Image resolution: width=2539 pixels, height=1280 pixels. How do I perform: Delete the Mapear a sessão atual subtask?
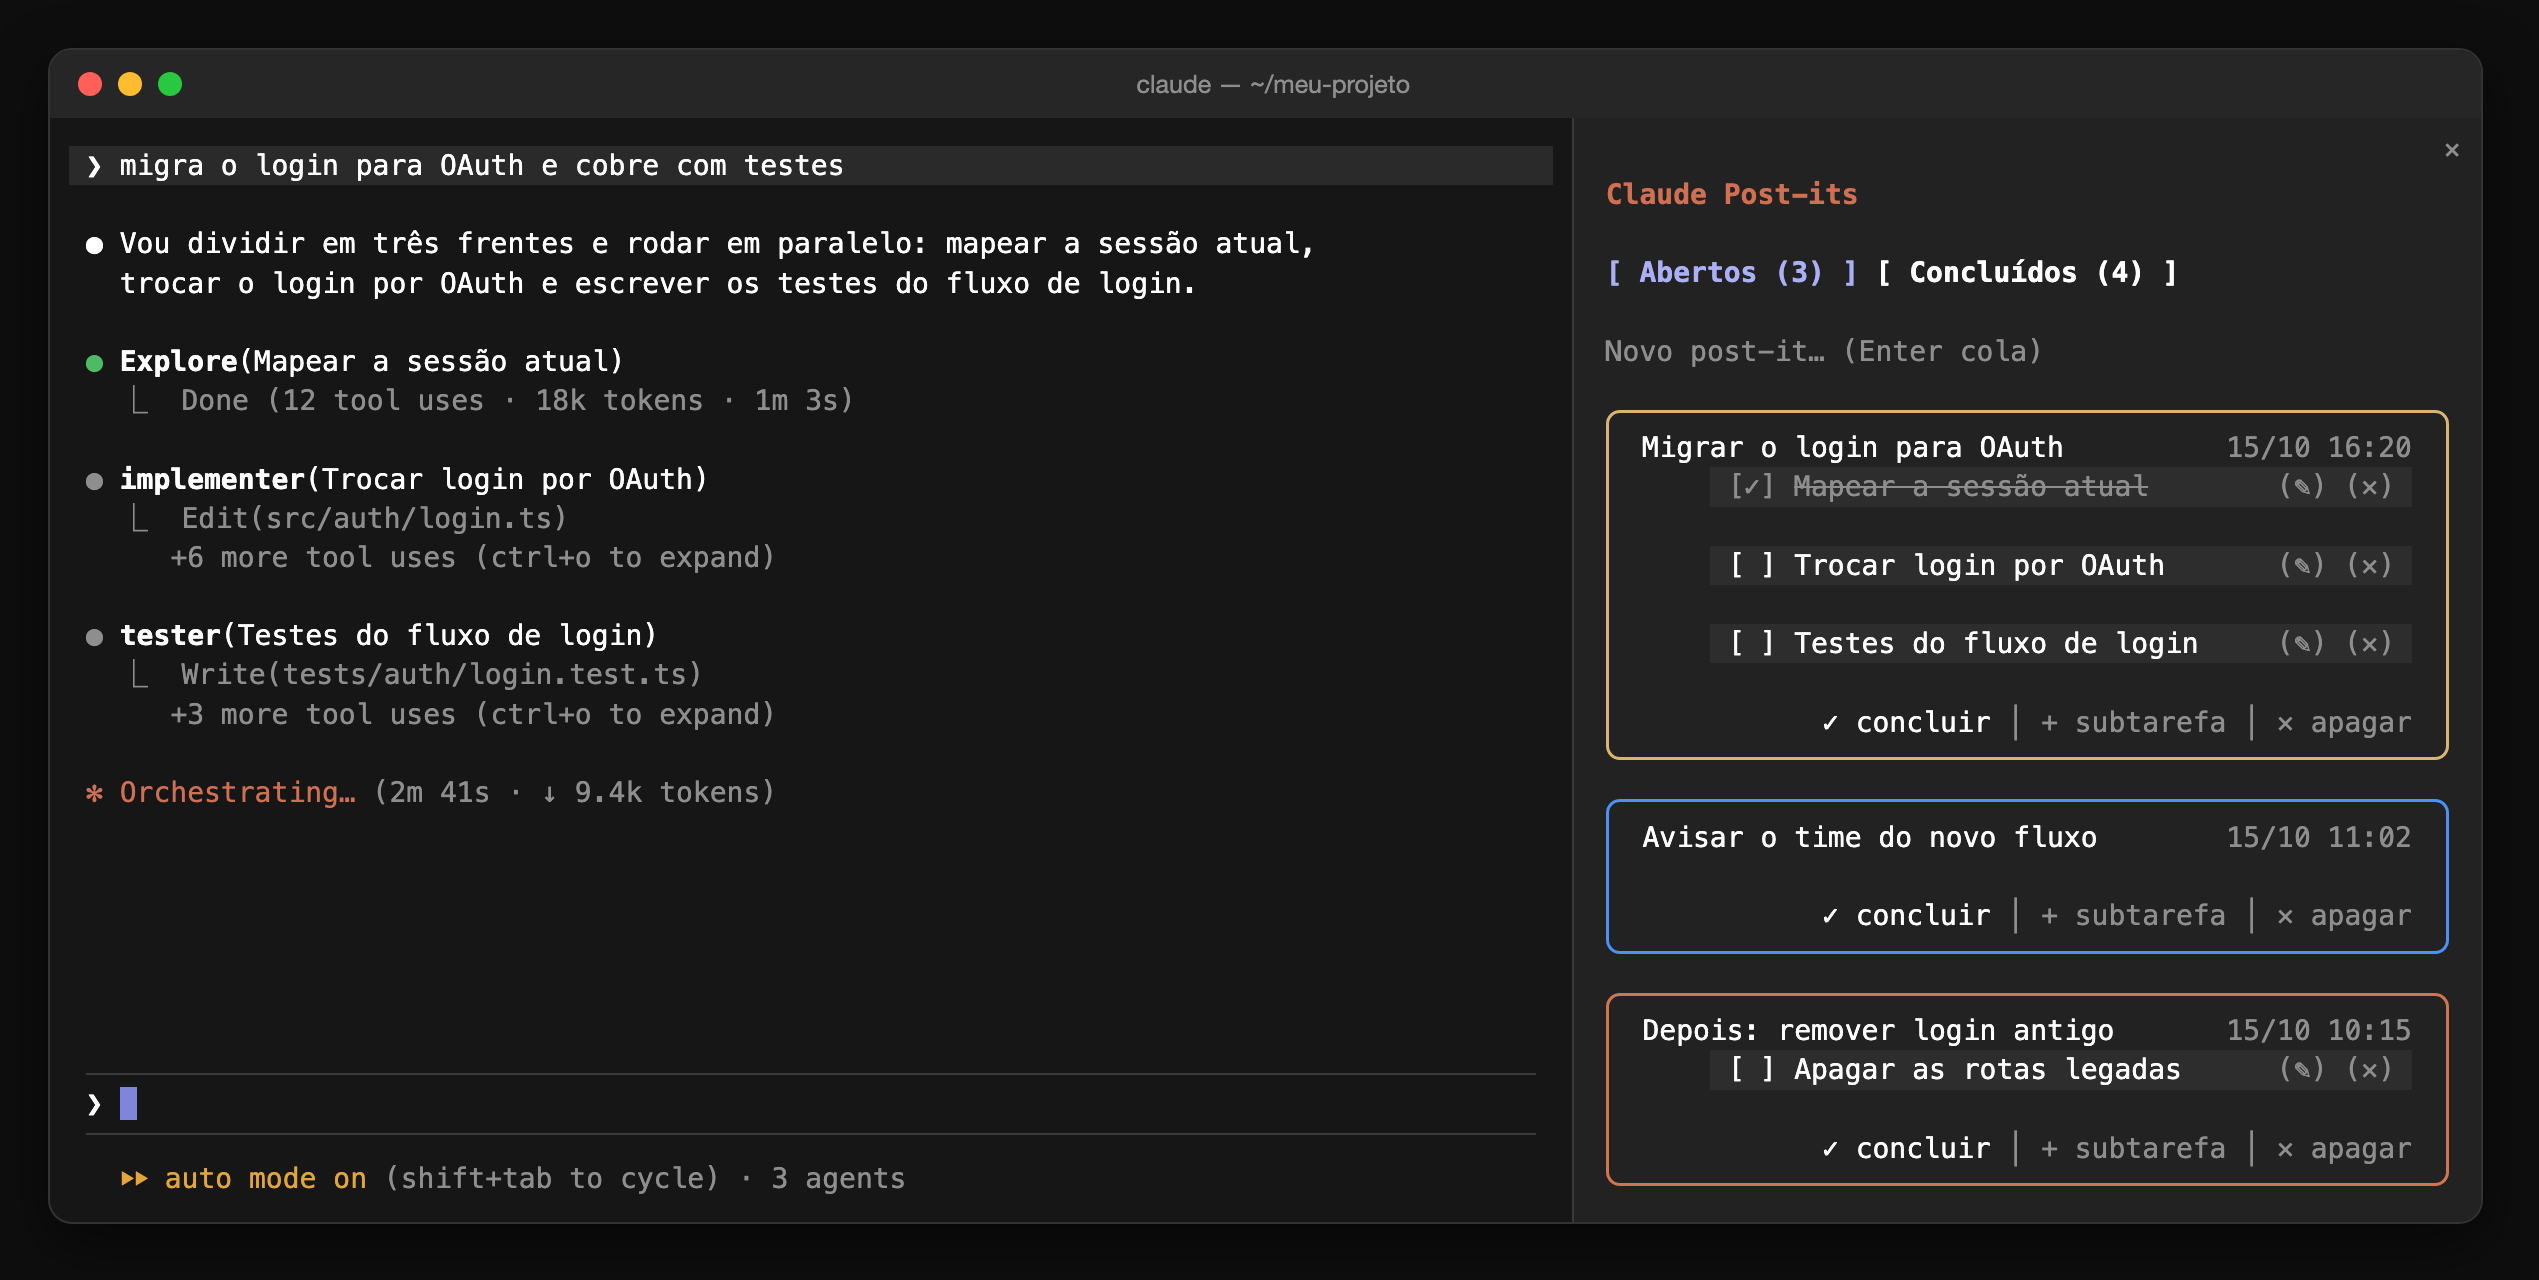2369,487
